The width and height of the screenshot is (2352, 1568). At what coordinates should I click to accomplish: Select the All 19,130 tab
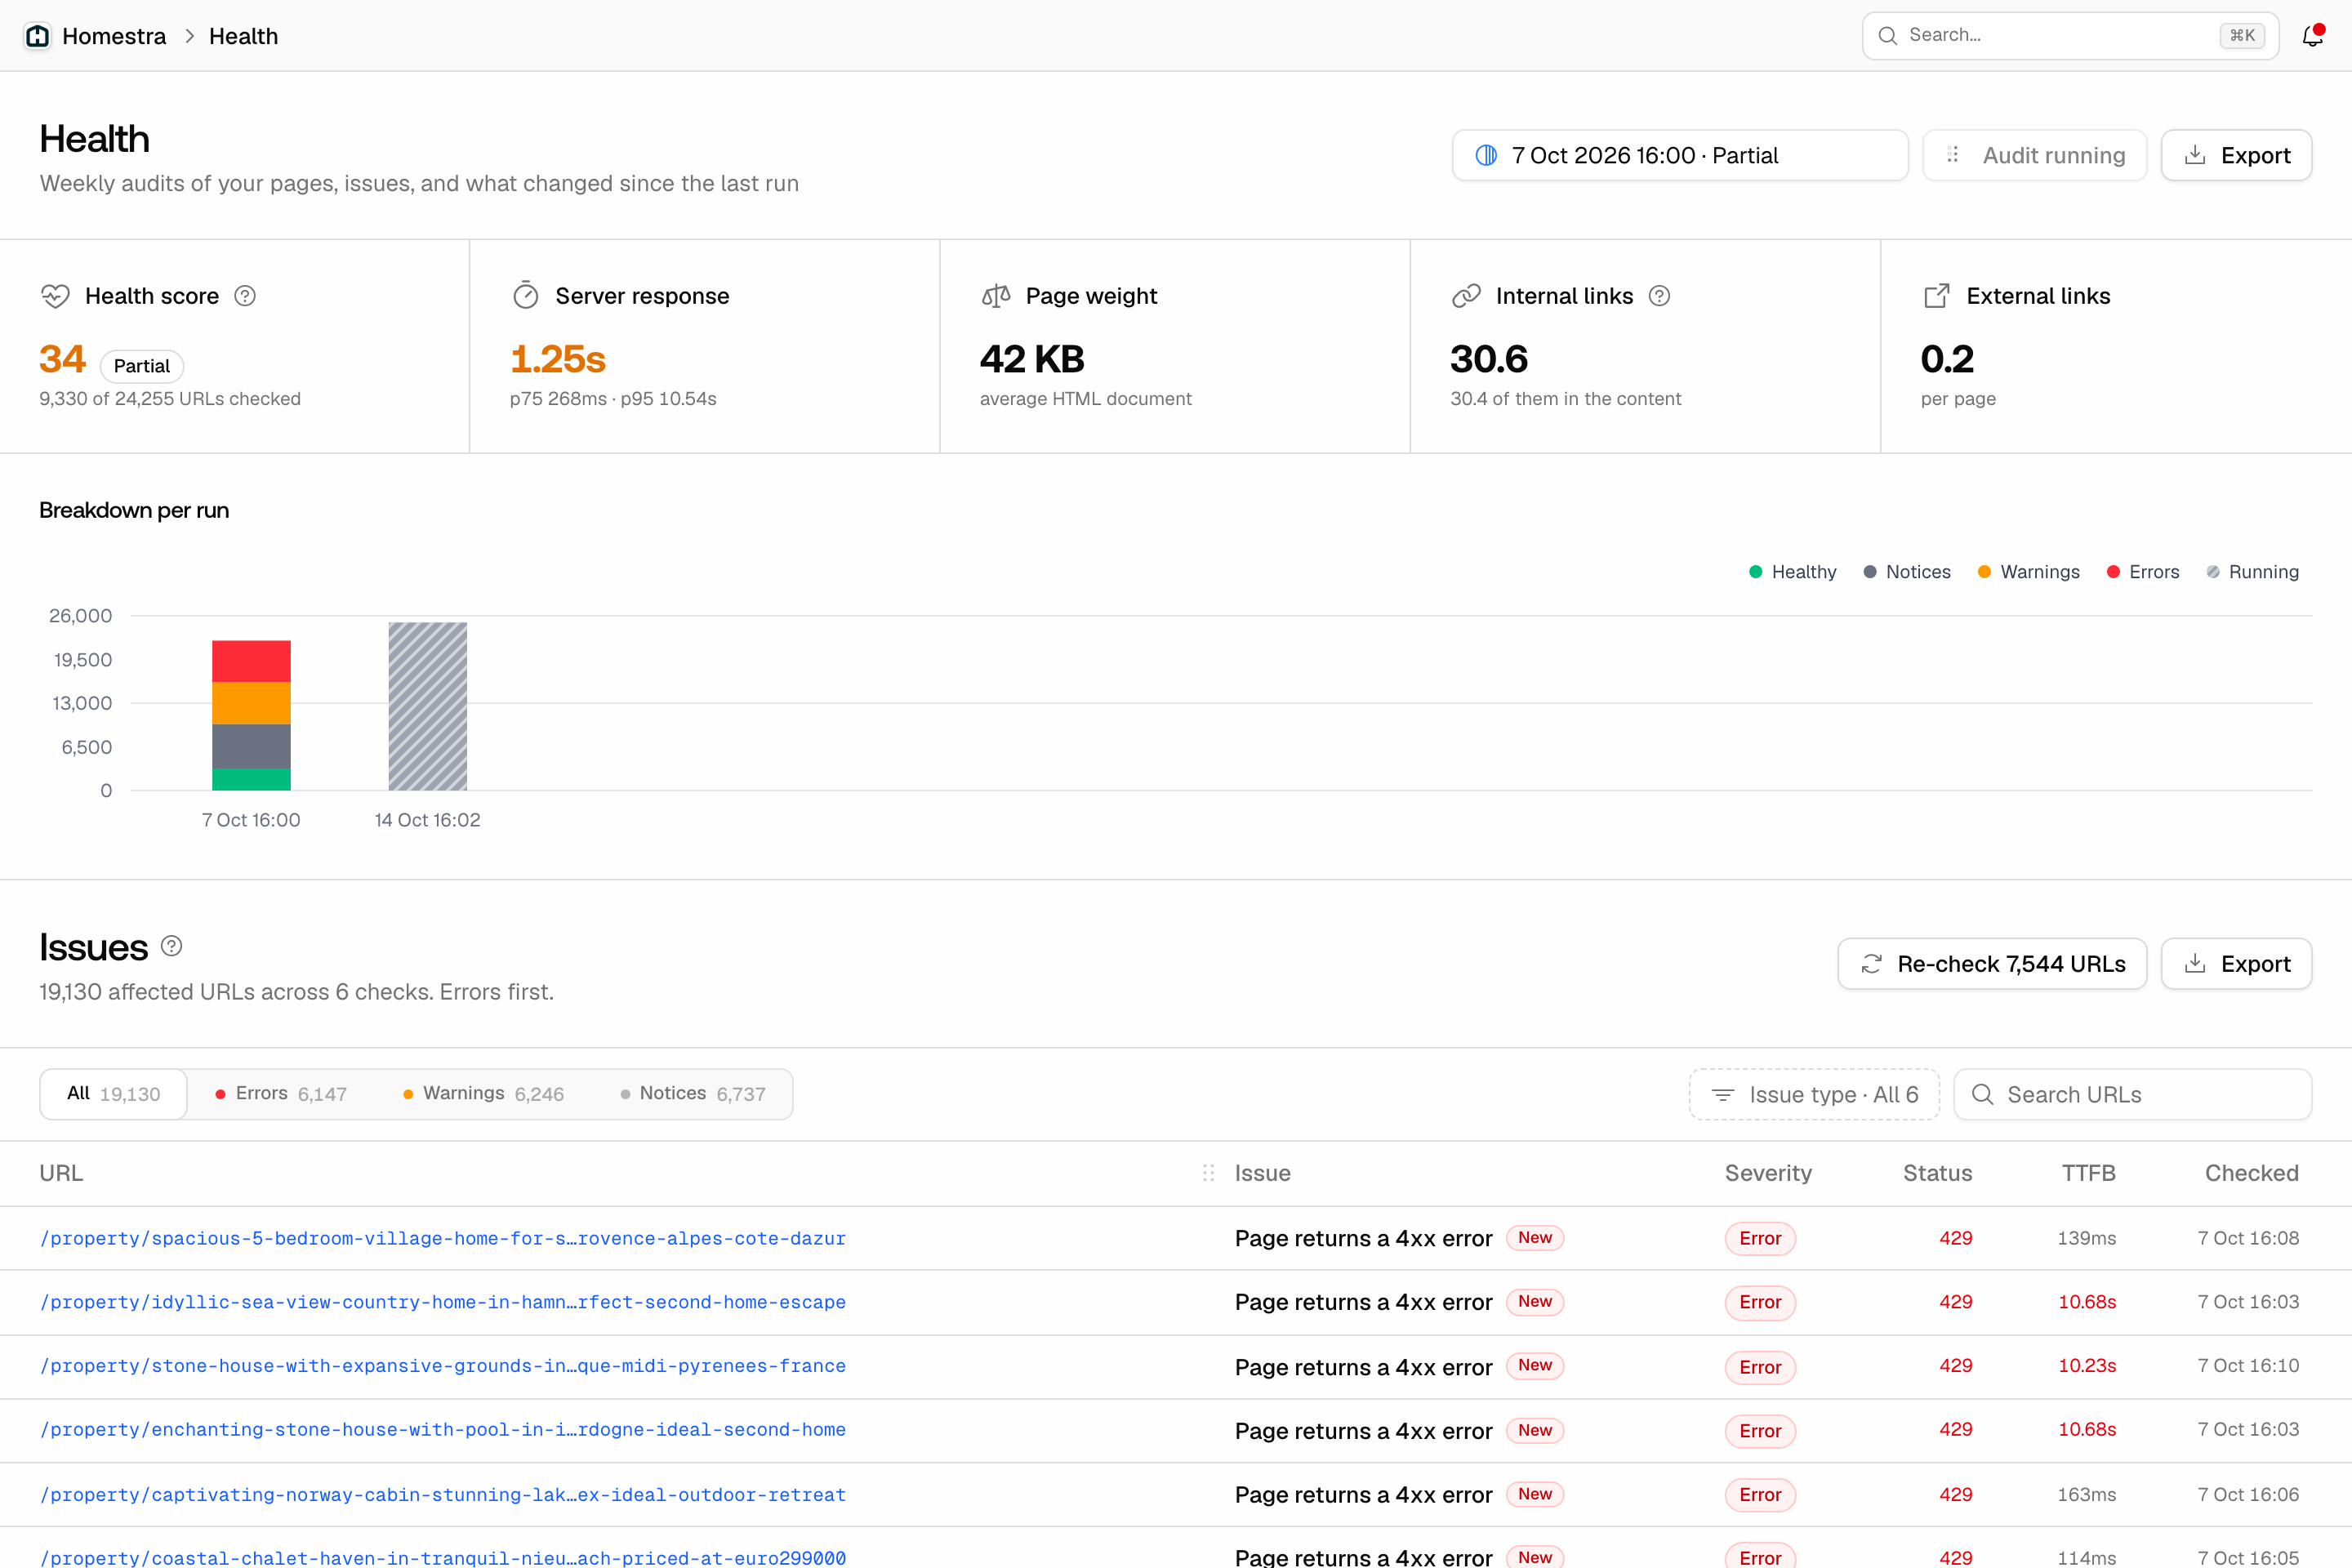[x=114, y=1094]
